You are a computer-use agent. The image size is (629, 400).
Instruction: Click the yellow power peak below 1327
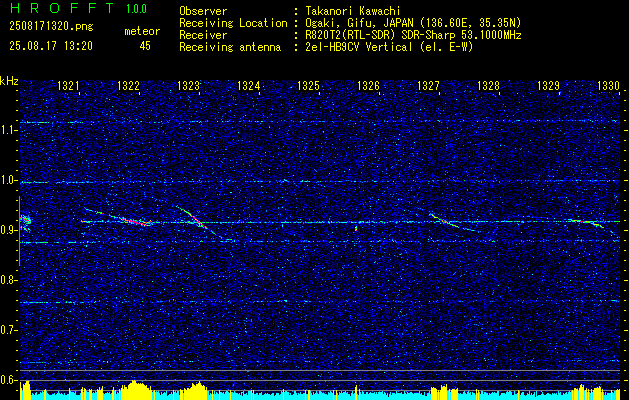click(x=444, y=392)
